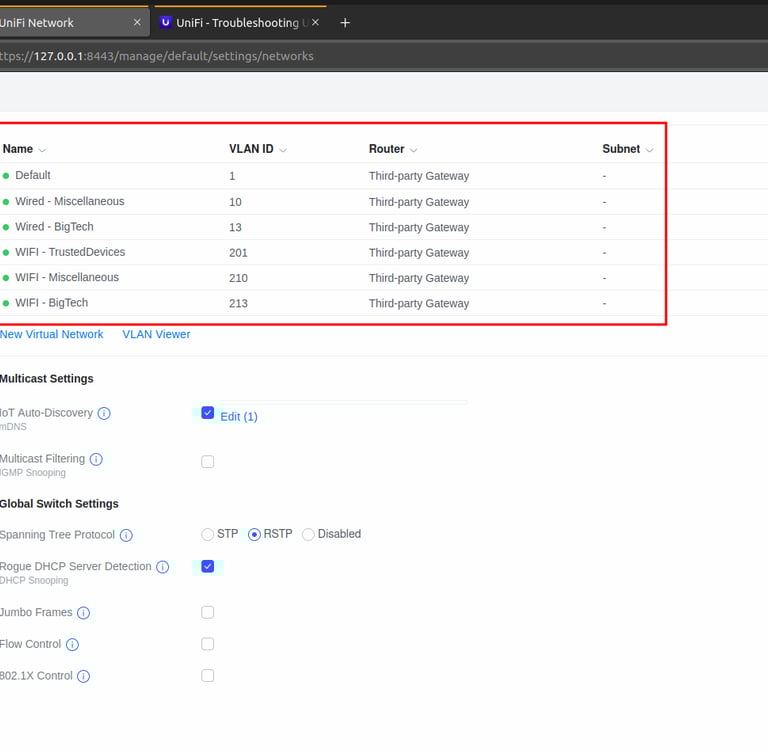This screenshot has width=768, height=750.
Task: Click UniFi favicon on Troubleshooting tab
Action: (x=166, y=22)
